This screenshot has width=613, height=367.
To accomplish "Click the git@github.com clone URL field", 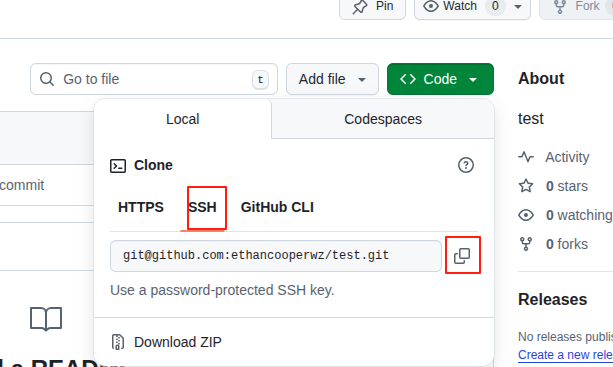I will tap(276, 256).
